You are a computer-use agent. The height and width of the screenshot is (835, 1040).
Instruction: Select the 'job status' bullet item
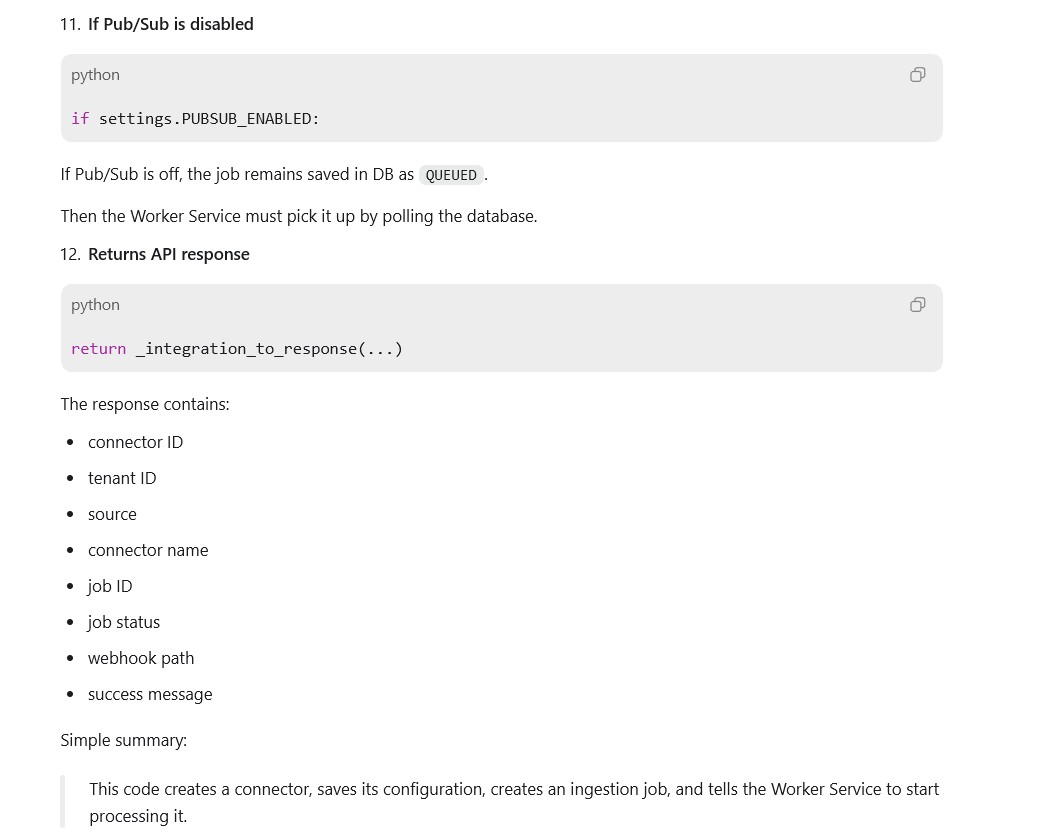coord(124,622)
